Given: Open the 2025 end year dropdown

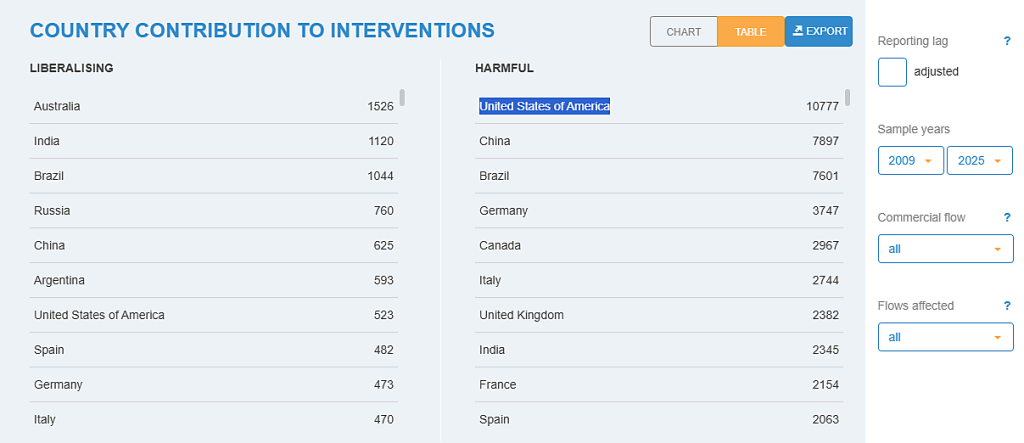Looking at the screenshot, I should [x=979, y=161].
